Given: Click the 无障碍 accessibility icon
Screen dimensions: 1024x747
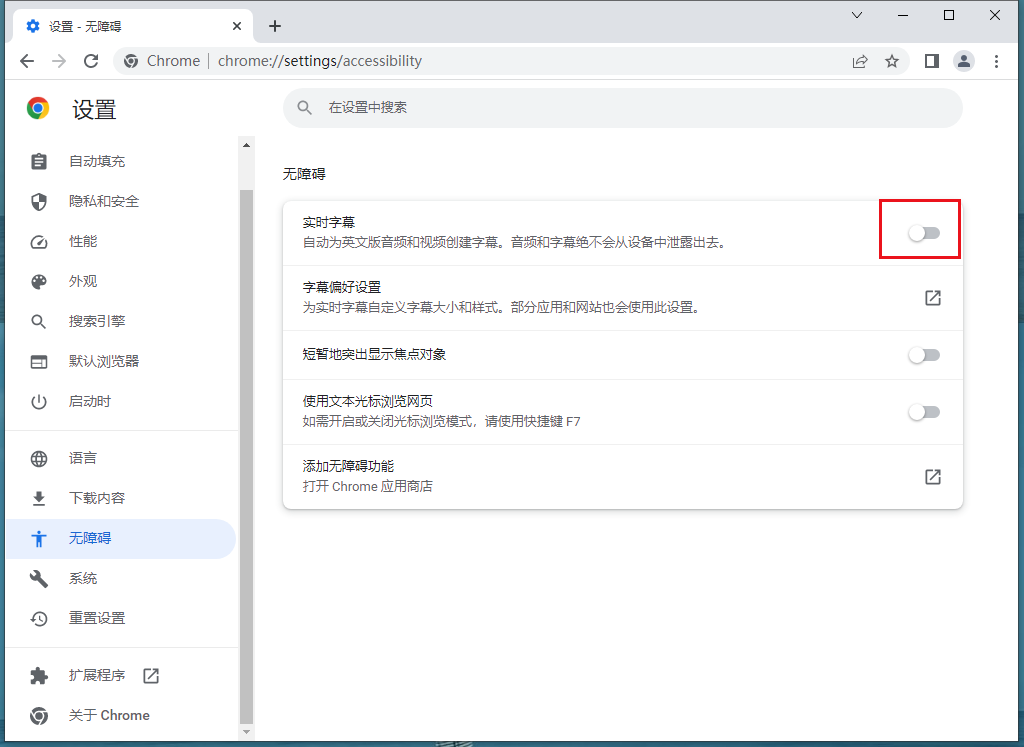Looking at the screenshot, I should (x=39, y=539).
